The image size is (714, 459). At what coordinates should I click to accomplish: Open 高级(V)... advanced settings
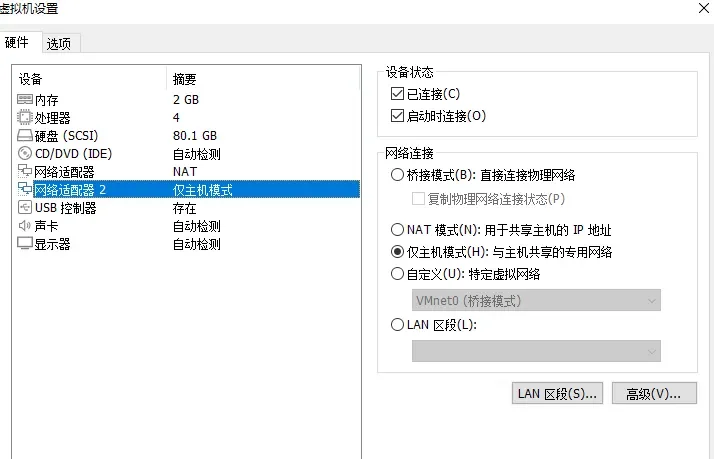point(653,393)
